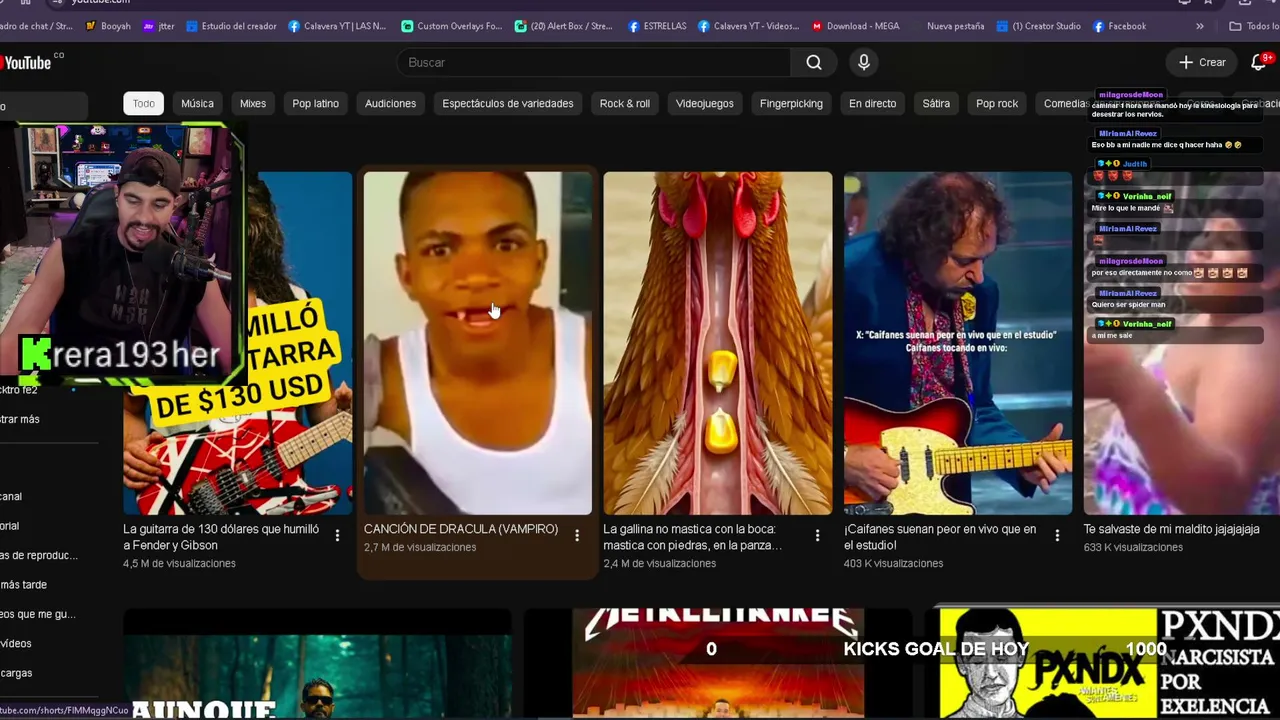This screenshot has height=720, width=1280.
Task: Open the Nueva pestaña bookmark
Action: pos(955,26)
